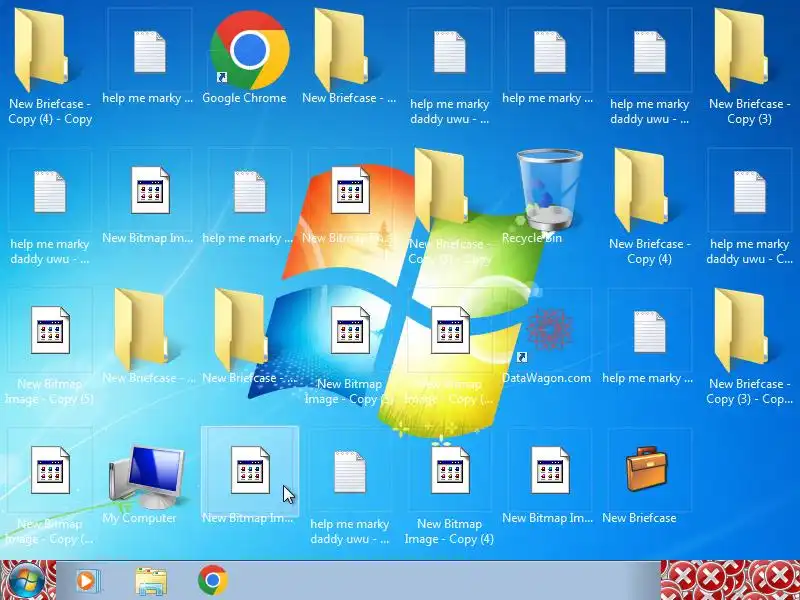Image resolution: width=800 pixels, height=600 pixels.
Task: Launch Chrome from the taskbar
Action: tap(213, 580)
